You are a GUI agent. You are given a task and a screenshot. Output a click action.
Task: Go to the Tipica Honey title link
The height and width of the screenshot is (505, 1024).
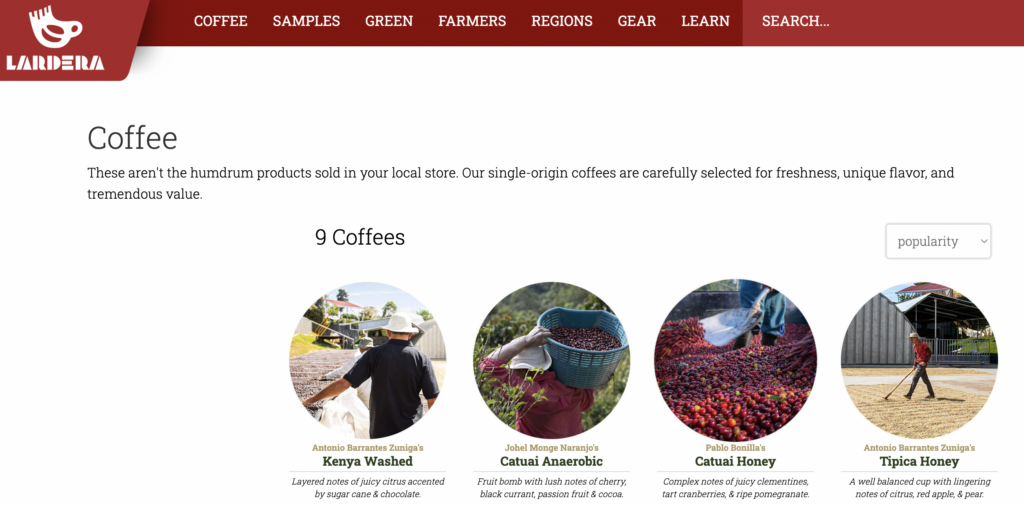pos(919,461)
